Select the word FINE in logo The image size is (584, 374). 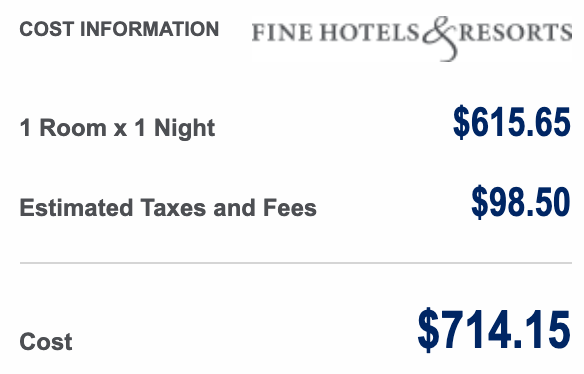282,32
